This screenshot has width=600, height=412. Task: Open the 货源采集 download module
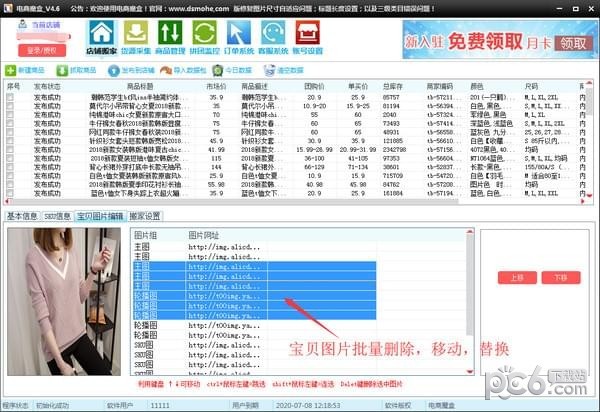tap(136, 37)
